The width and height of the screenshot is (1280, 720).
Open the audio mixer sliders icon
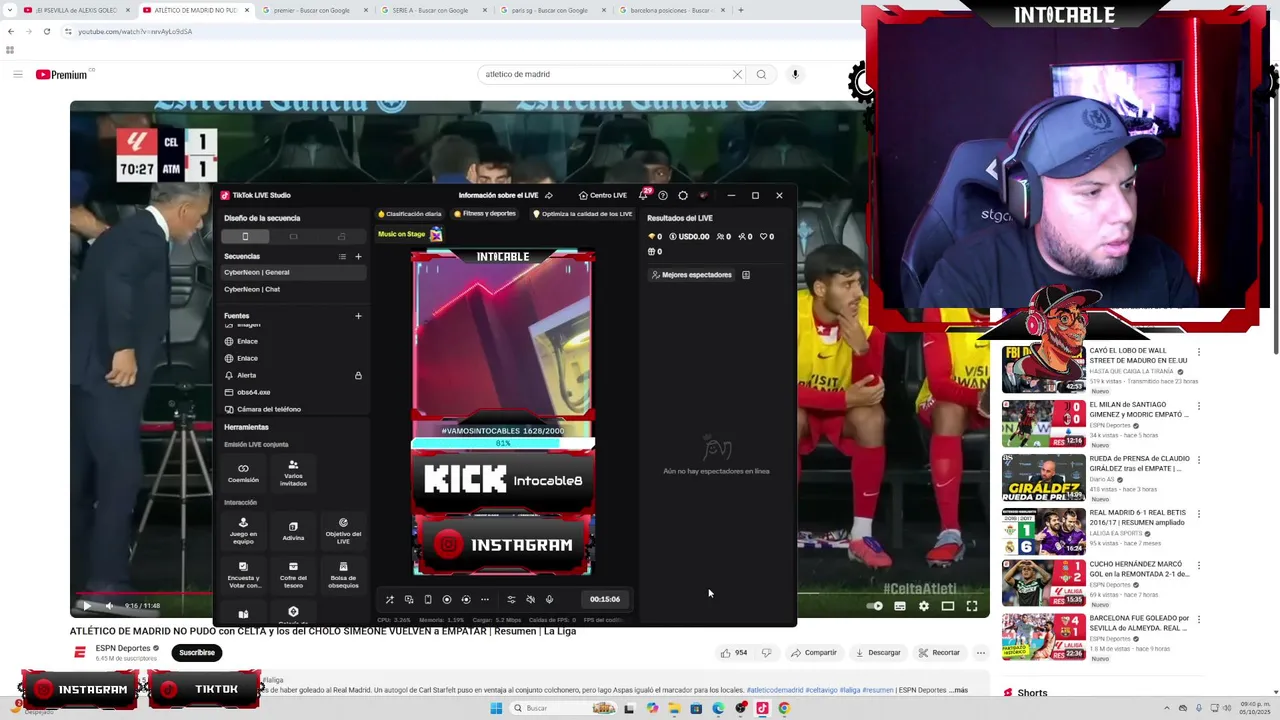coord(511,599)
